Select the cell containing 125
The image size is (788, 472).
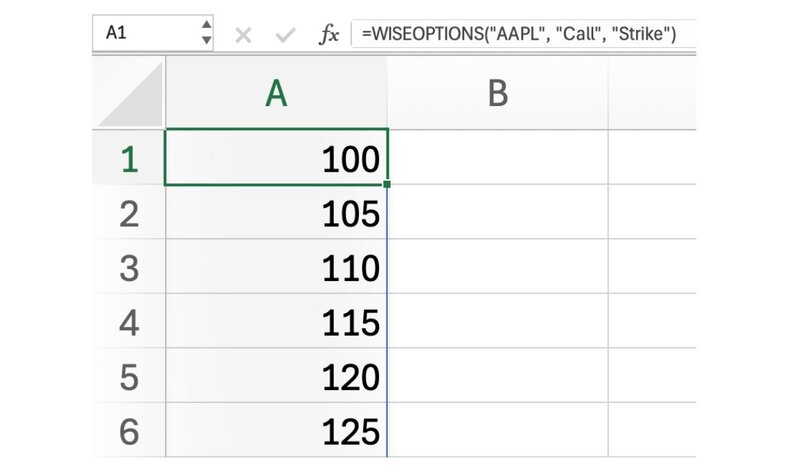pos(276,431)
